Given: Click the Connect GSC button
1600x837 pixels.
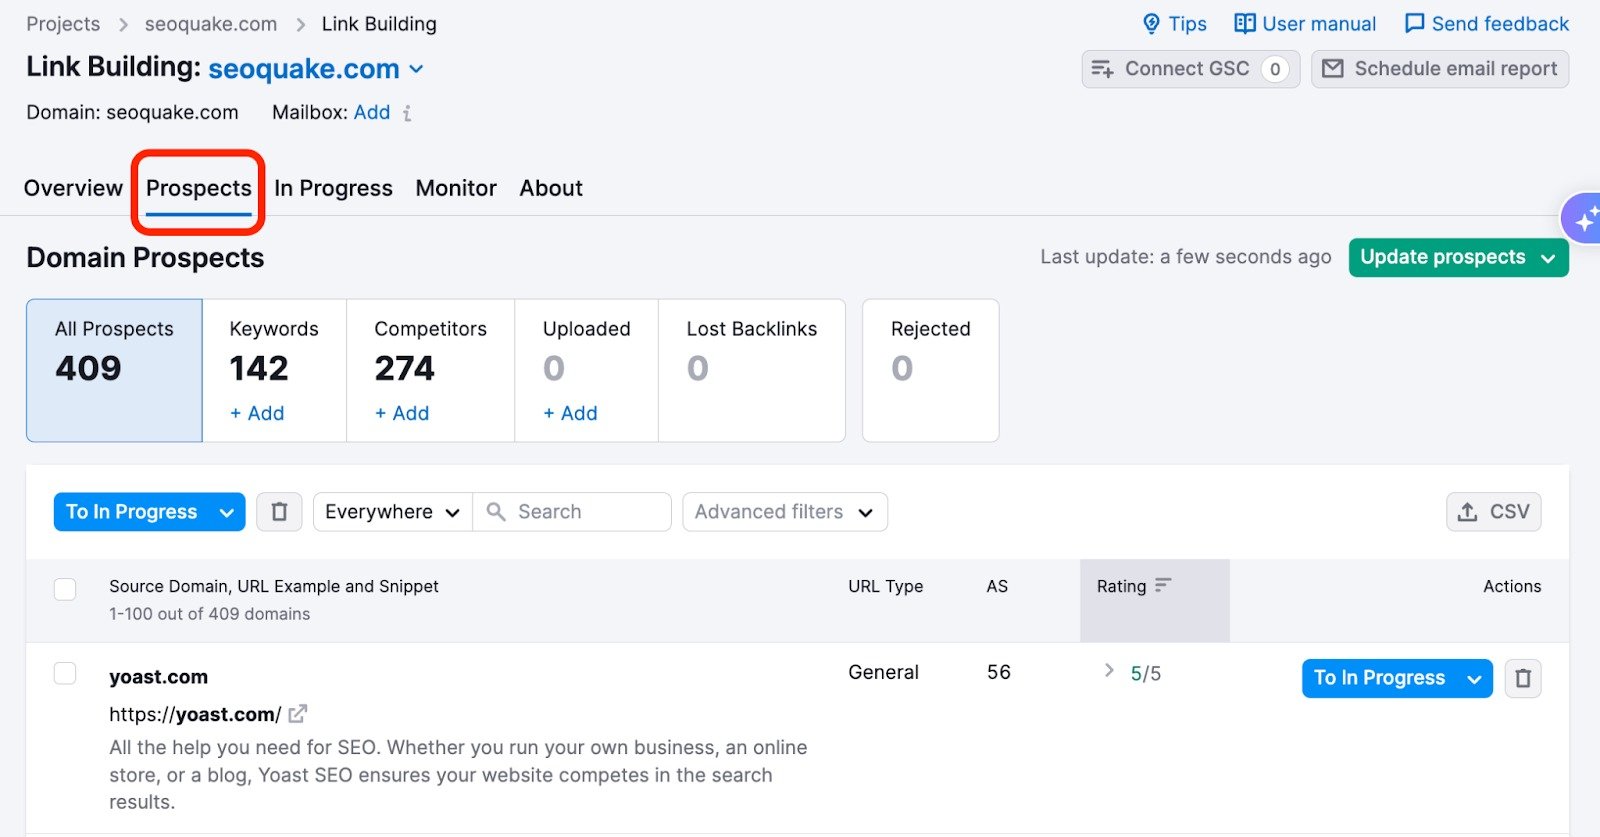Looking at the screenshot, I should pyautogui.click(x=1189, y=69).
